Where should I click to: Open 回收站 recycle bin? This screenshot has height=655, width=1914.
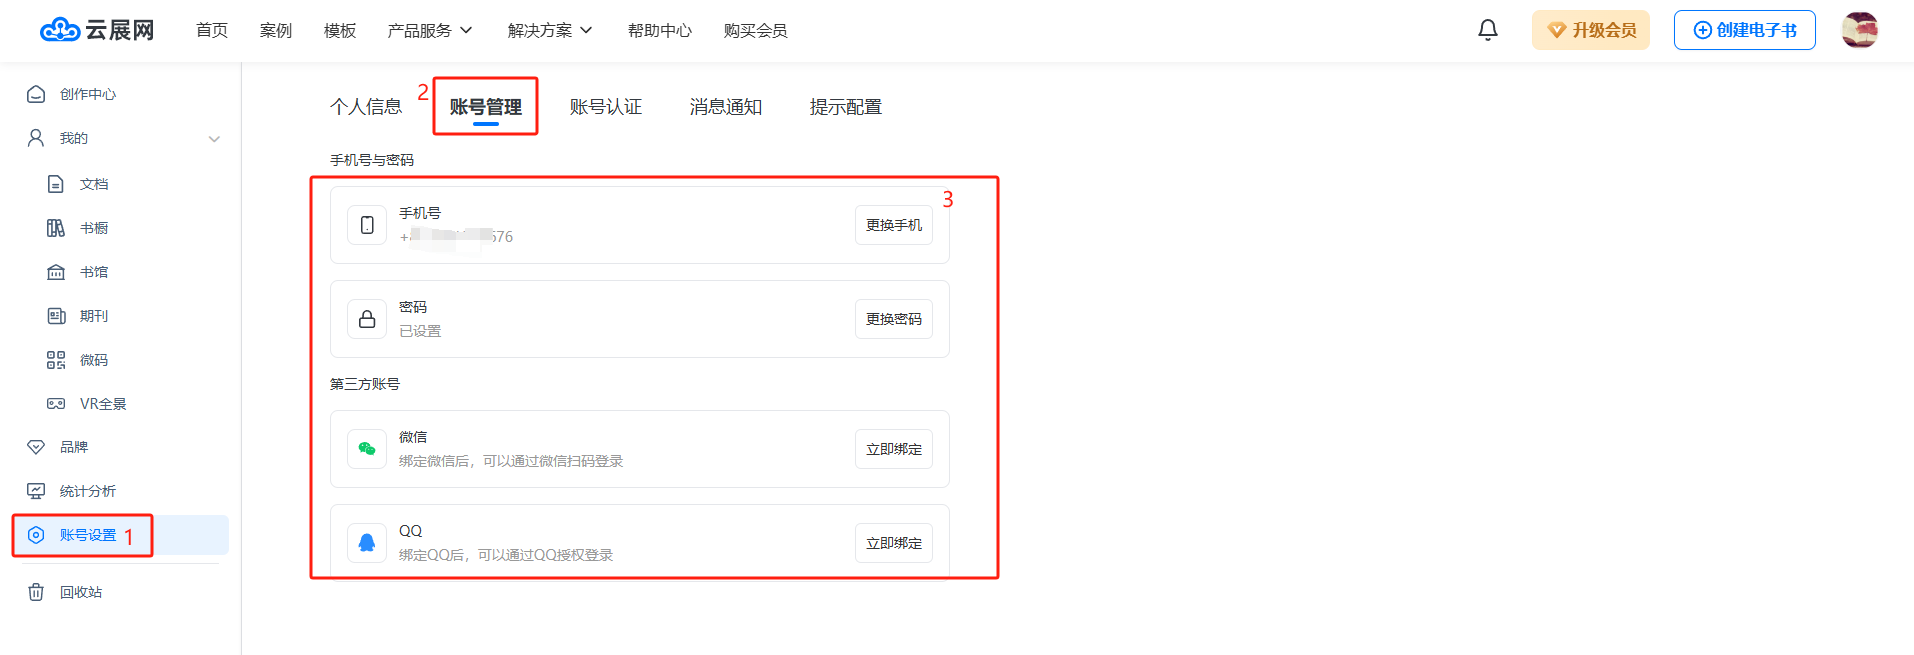click(x=80, y=592)
